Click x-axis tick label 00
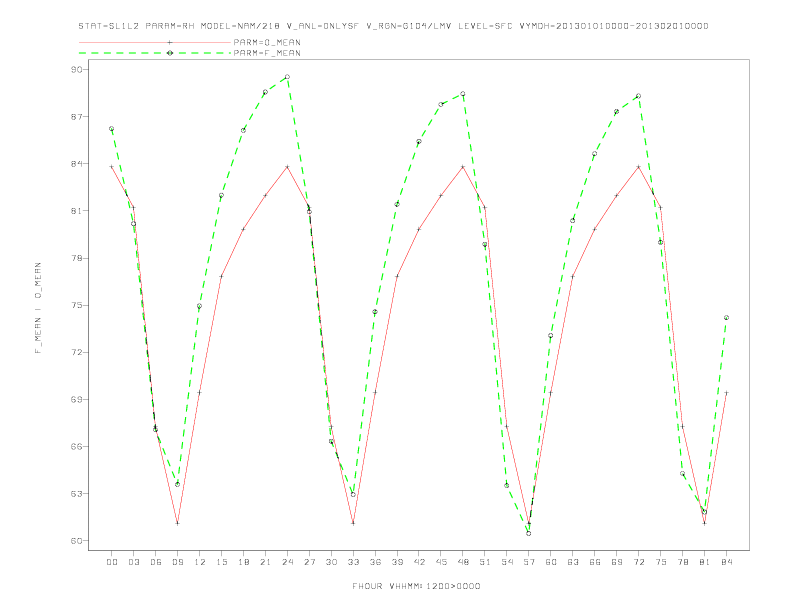Viewport: 792px width, 612px height. (x=112, y=562)
